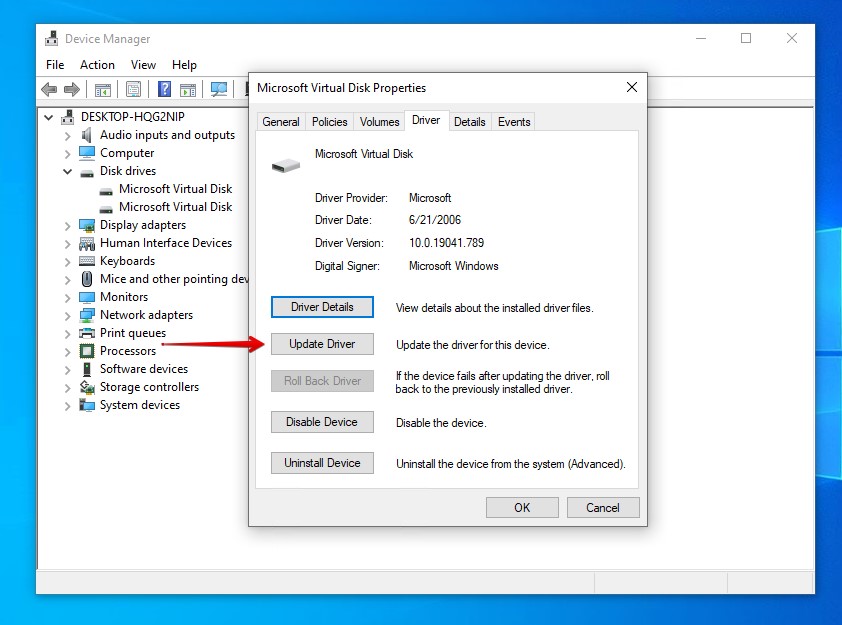Click the blue question mark Help icon
Viewport: 842px width, 625px height.
(x=164, y=89)
